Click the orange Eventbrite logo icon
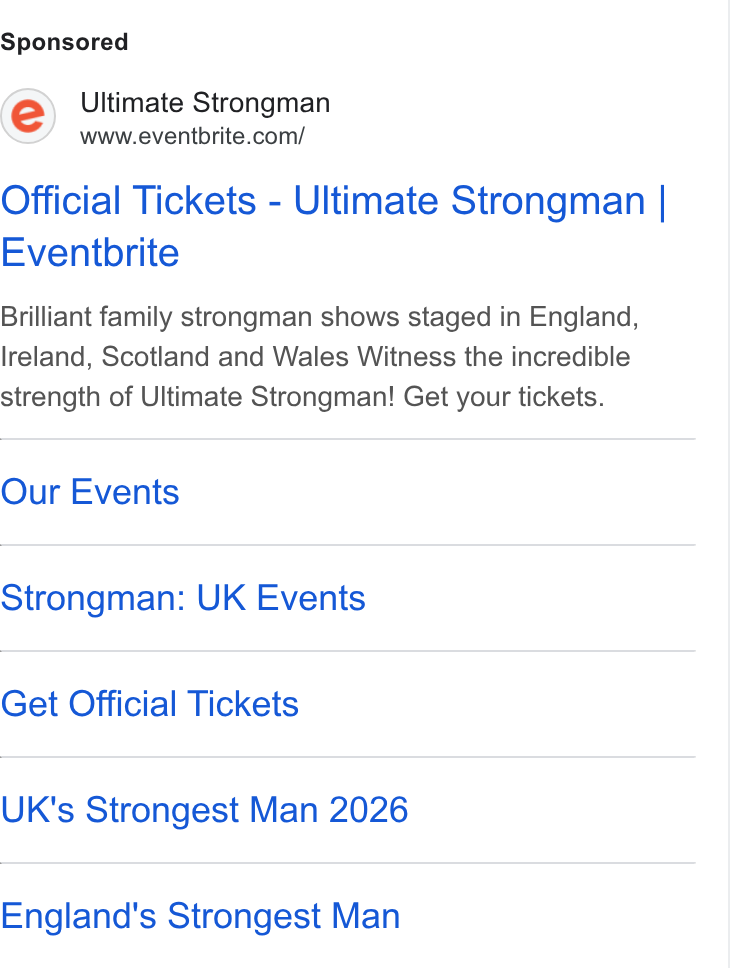730x968 pixels. tap(28, 116)
